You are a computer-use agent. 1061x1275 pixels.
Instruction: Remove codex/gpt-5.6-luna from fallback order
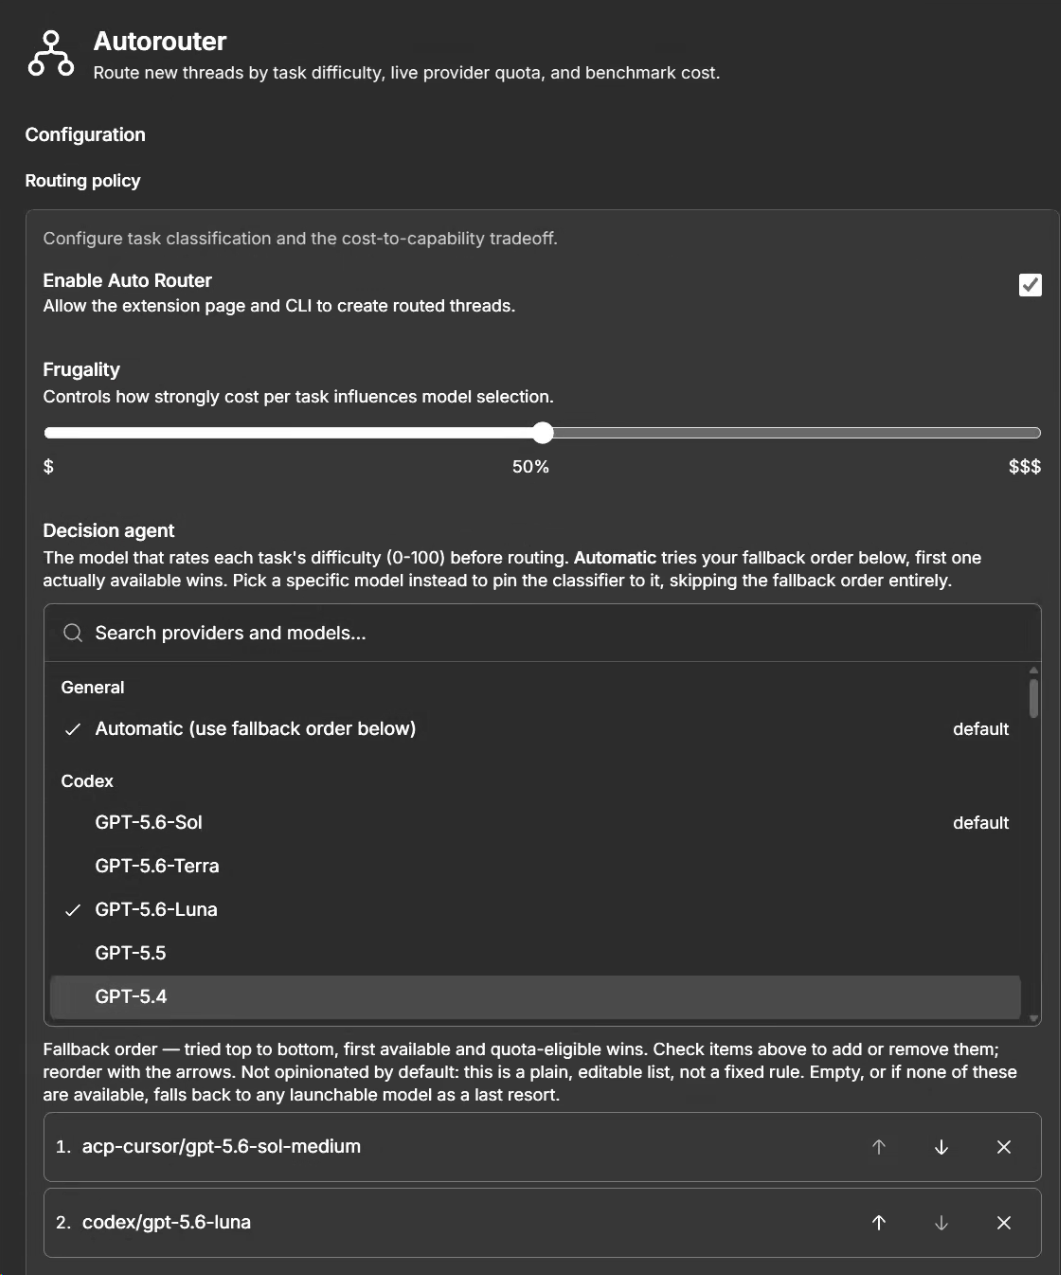point(1004,1222)
